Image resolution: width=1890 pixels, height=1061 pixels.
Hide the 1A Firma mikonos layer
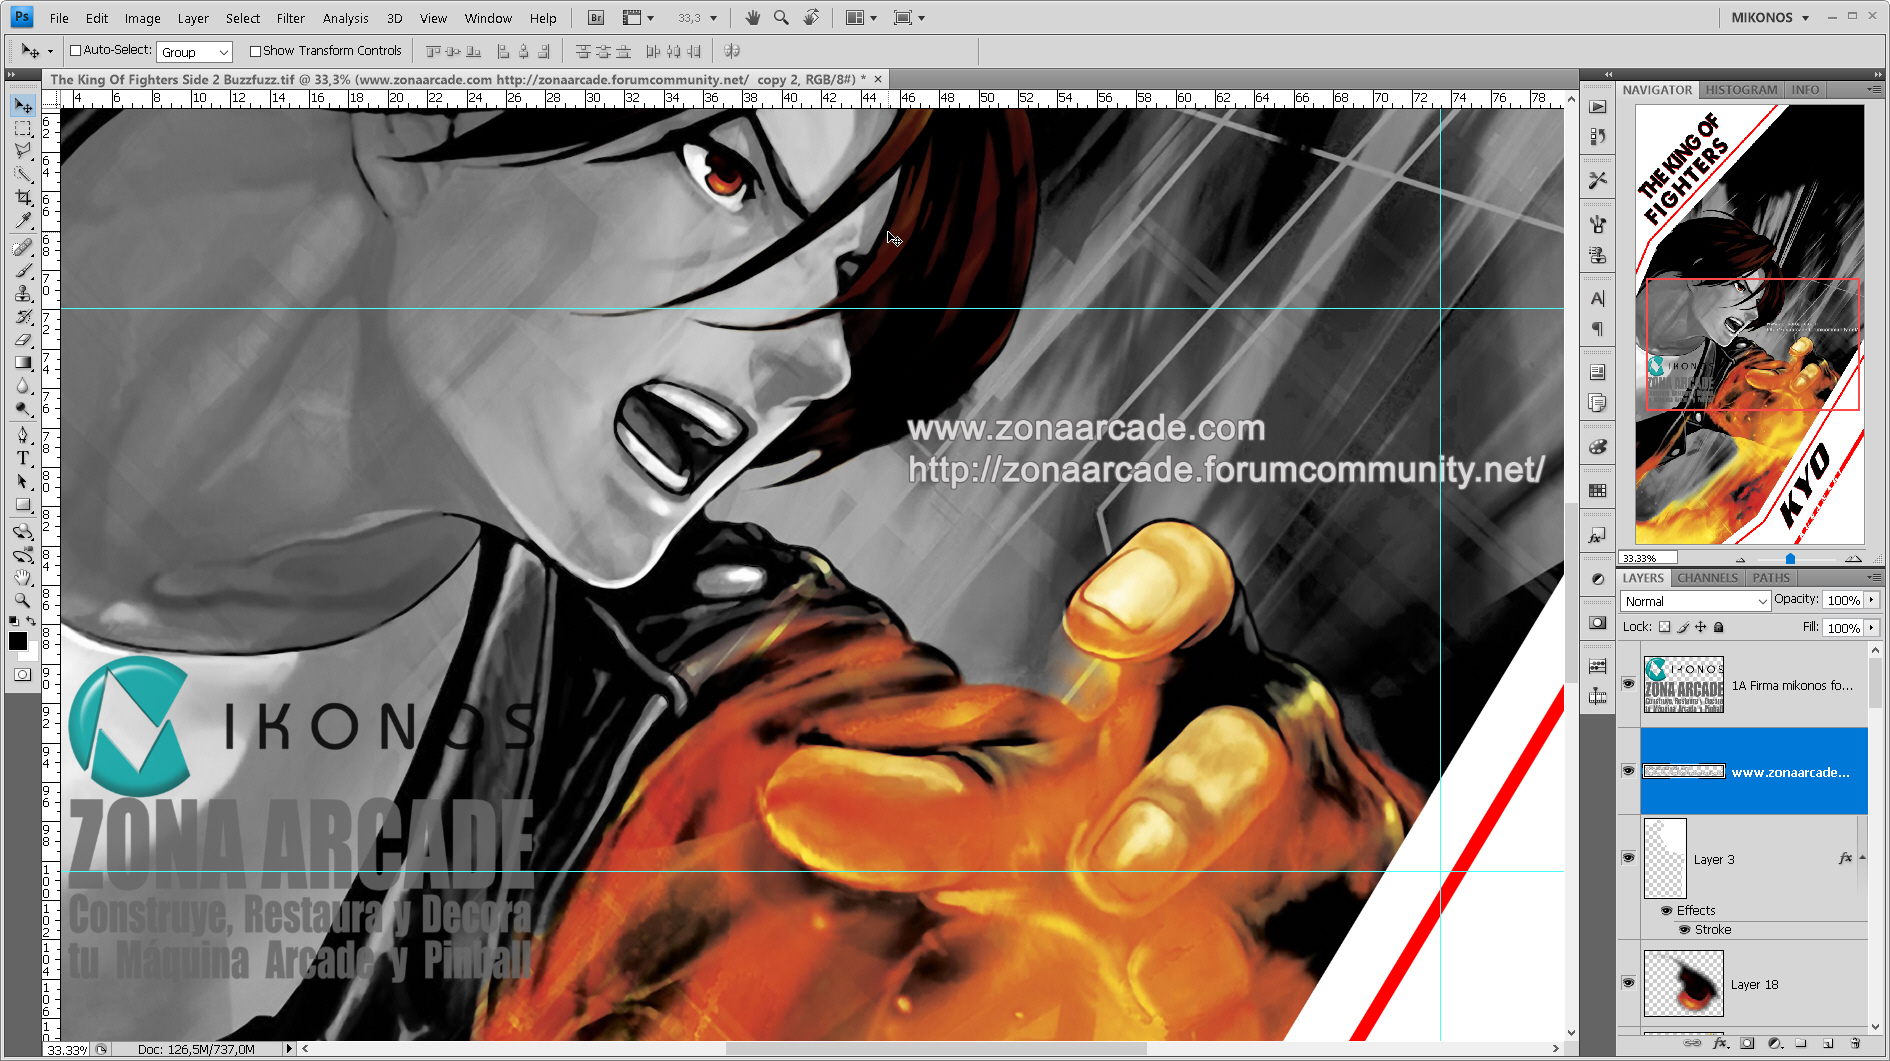click(1628, 684)
